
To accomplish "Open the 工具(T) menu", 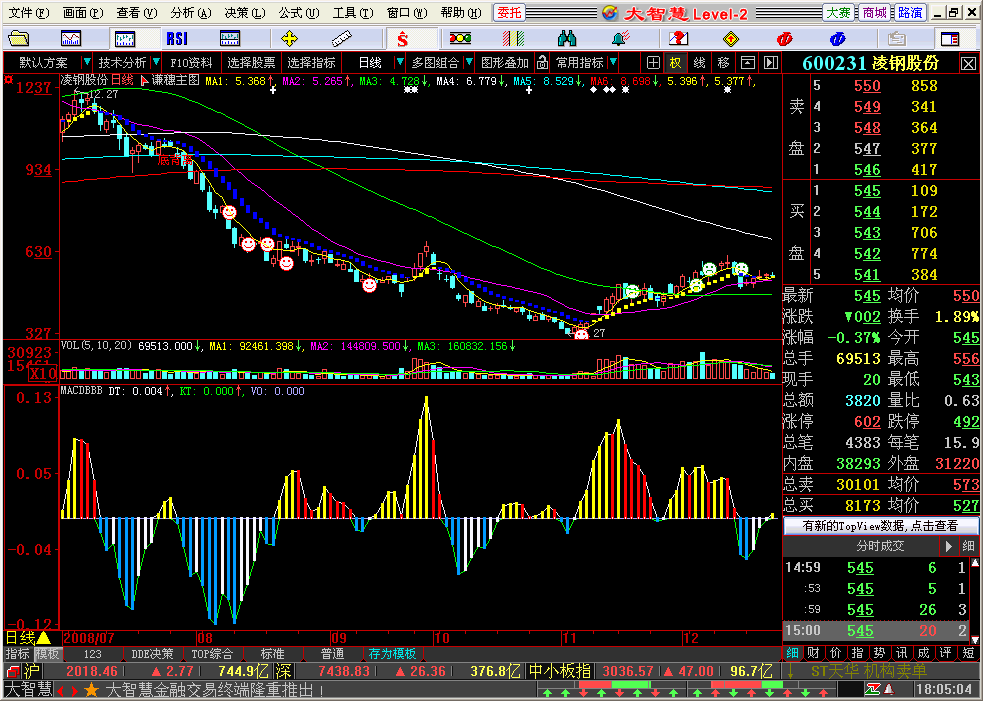I will pos(352,13).
